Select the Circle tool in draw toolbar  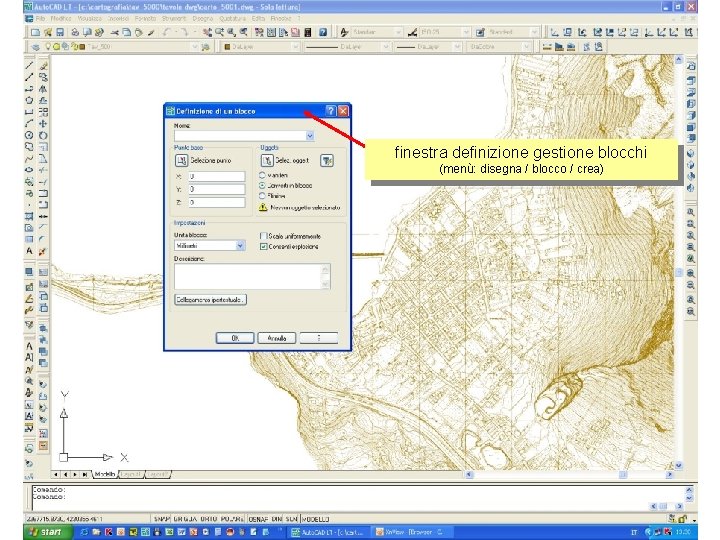point(29,135)
